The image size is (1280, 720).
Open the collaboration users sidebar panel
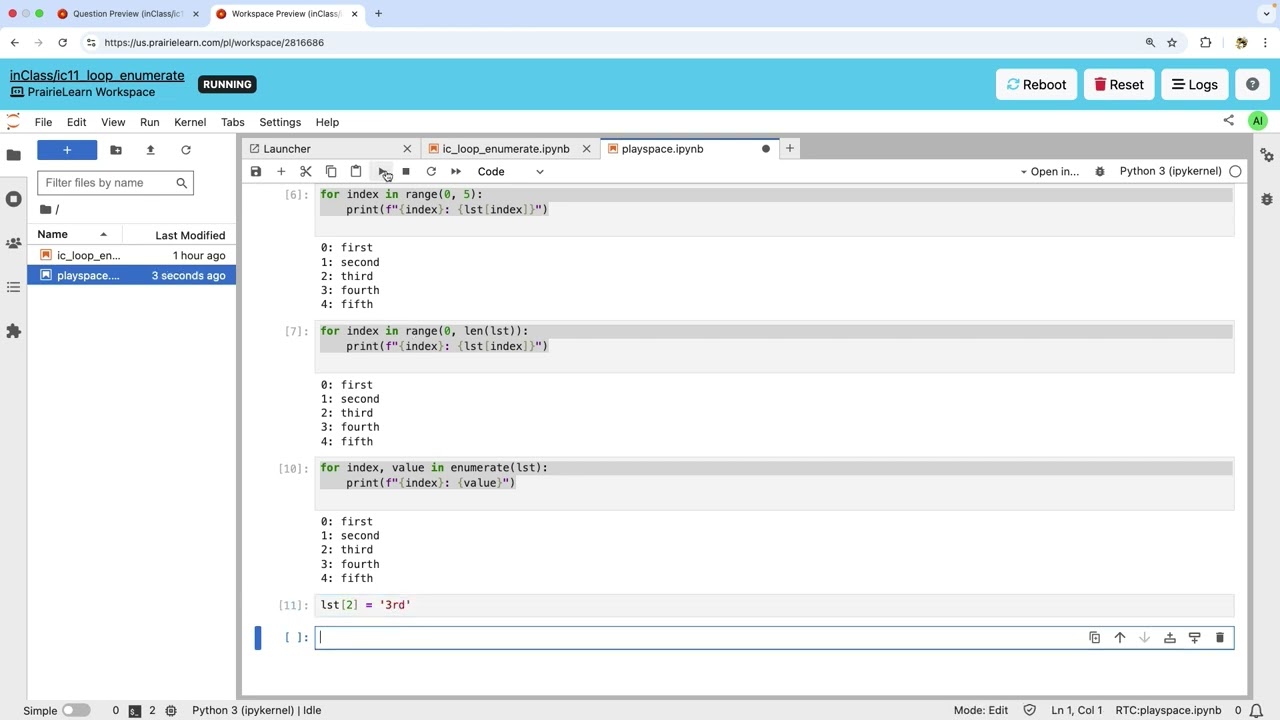13,243
